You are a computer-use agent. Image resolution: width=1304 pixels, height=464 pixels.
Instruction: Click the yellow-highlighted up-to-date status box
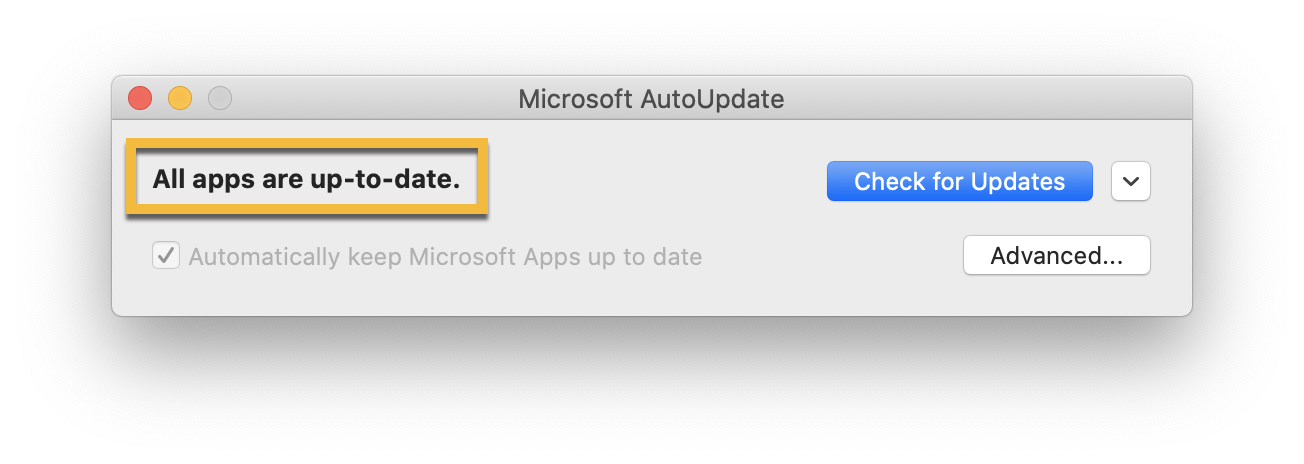click(x=306, y=178)
